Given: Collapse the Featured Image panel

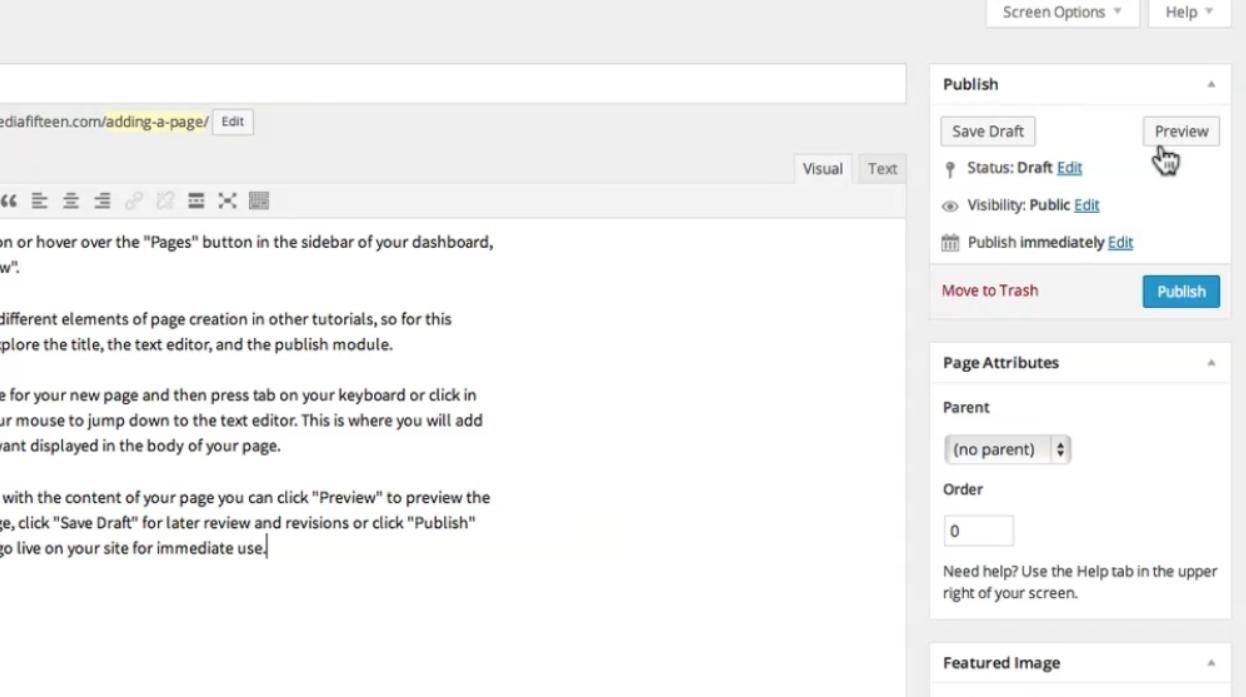Looking at the screenshot, I should pos(1211,663).
